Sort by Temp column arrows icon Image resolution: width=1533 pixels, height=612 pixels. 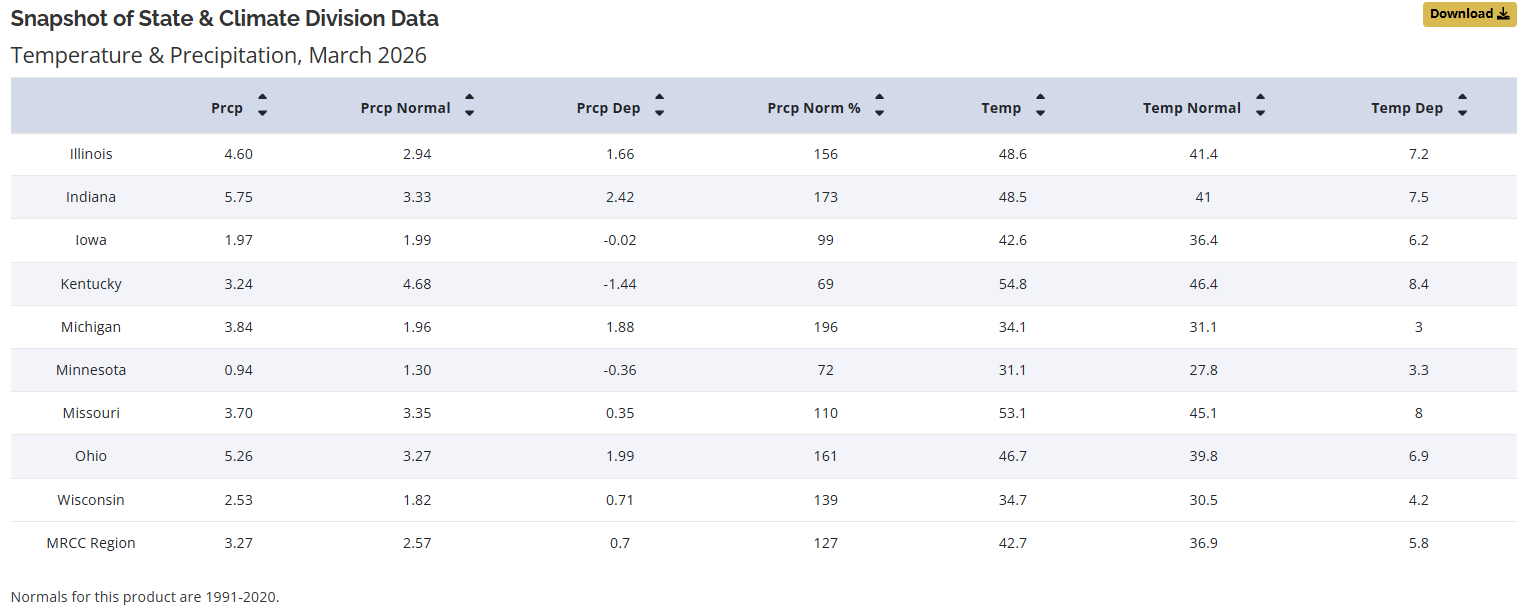point(1040,105)
